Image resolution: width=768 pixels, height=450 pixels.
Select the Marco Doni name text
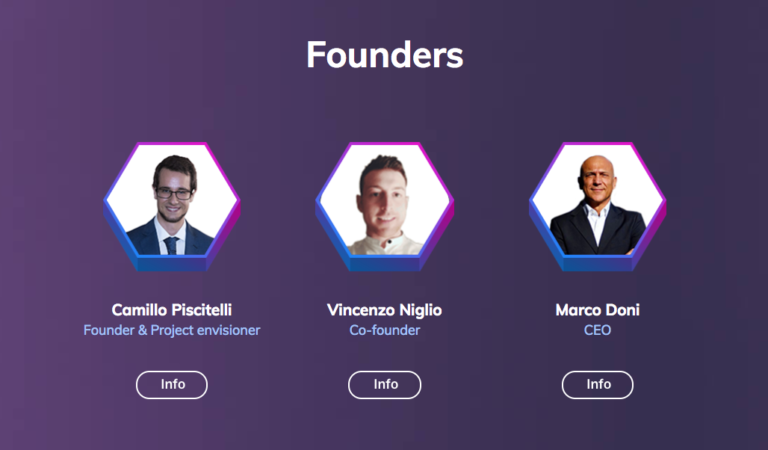point(598,310)
